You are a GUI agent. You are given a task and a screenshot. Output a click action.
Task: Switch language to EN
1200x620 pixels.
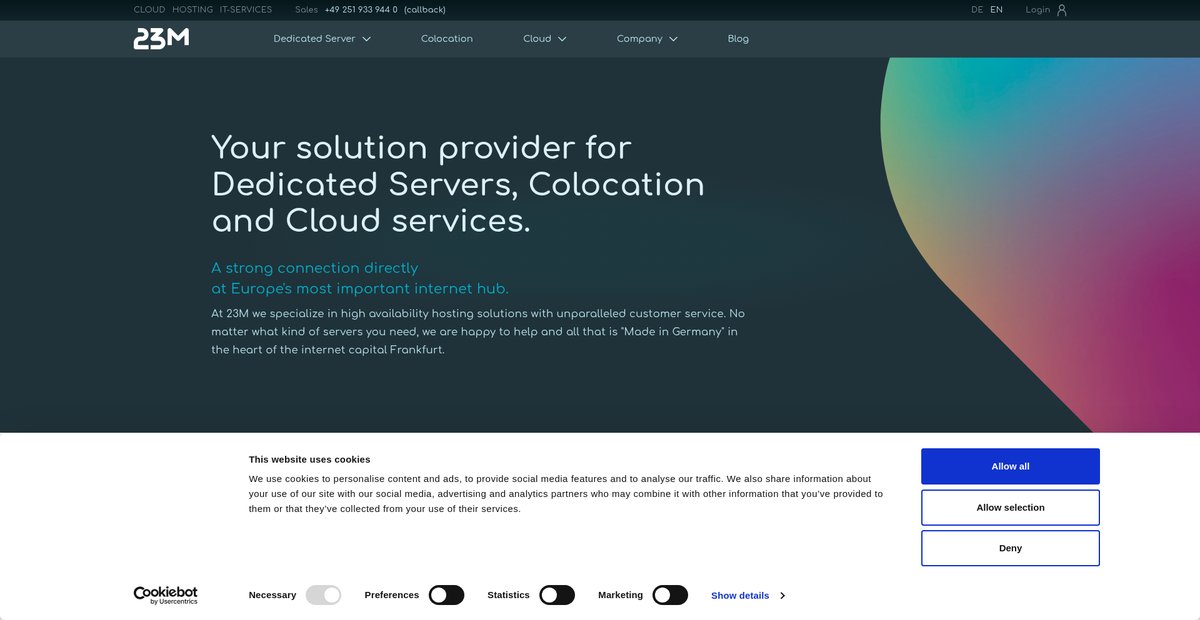[x=997, y=10]
